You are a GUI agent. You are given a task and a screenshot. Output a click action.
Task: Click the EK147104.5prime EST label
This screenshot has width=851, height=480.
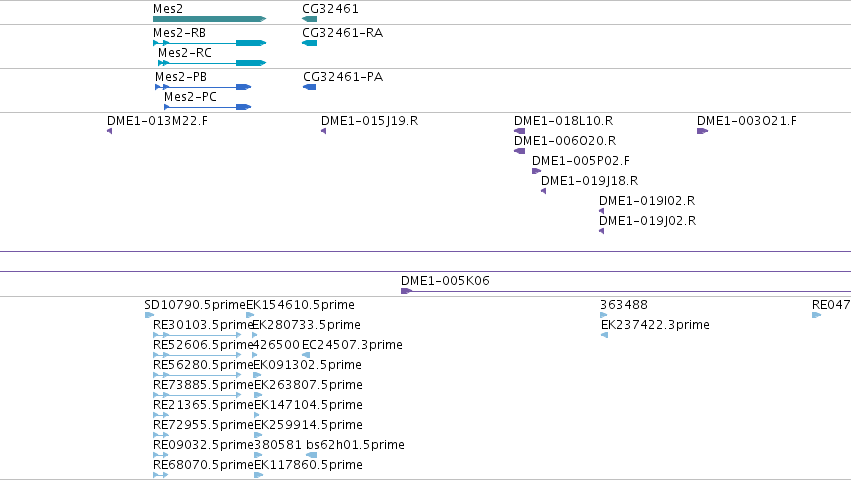(308, 405)
